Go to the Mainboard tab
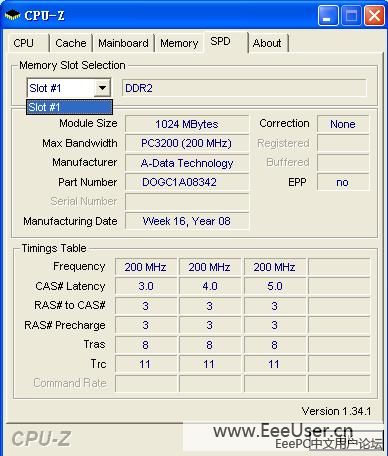Viewport: 388px width, 456px height. [123, 43]
